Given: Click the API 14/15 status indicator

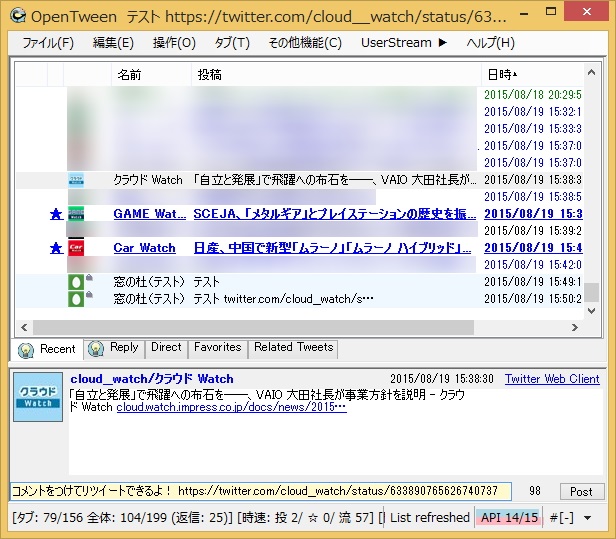Looking at the screenshot, I should click(509, 517).
